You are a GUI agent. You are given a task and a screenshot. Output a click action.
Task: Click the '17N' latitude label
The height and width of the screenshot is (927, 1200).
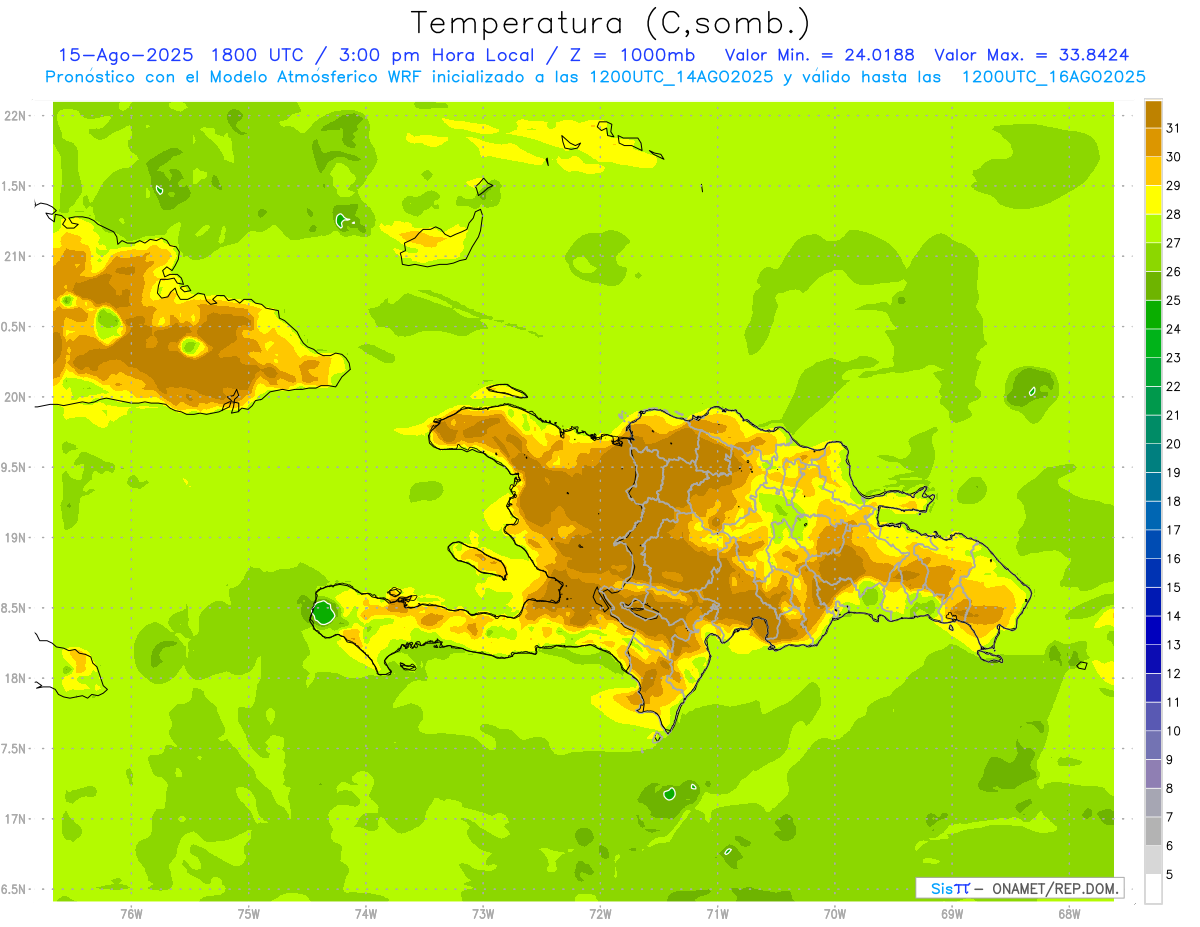pos(15,820)
